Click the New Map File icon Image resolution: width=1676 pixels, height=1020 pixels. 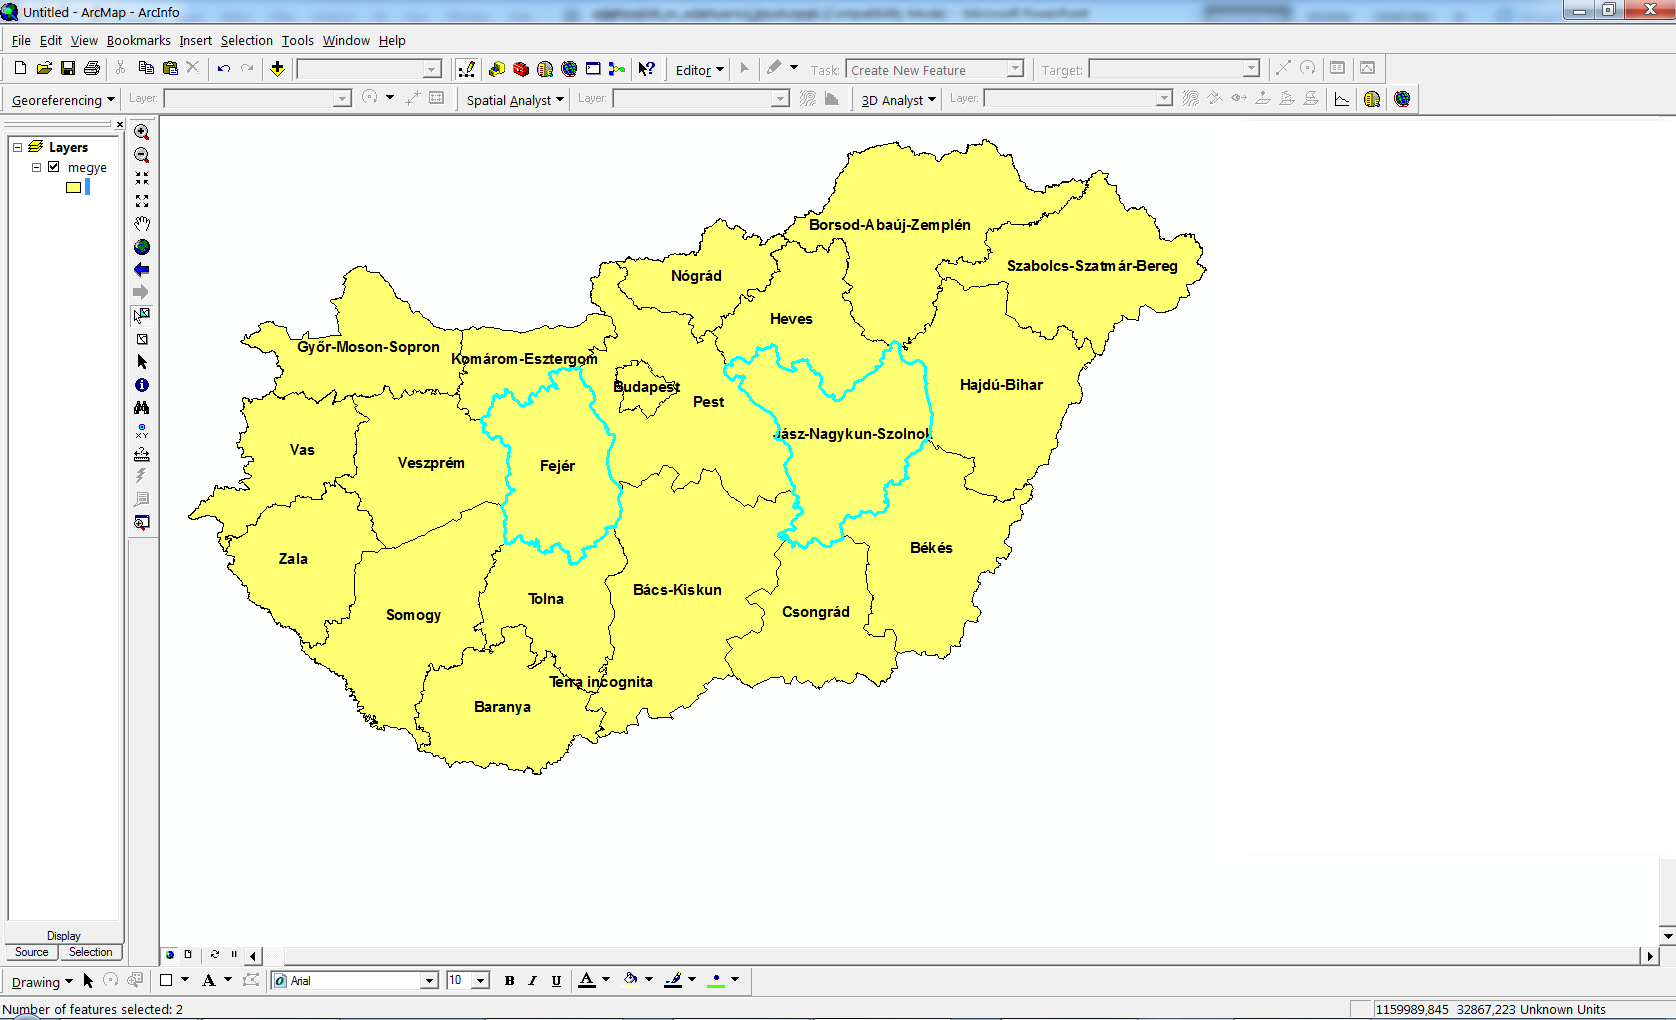click(x=20, y=68)
